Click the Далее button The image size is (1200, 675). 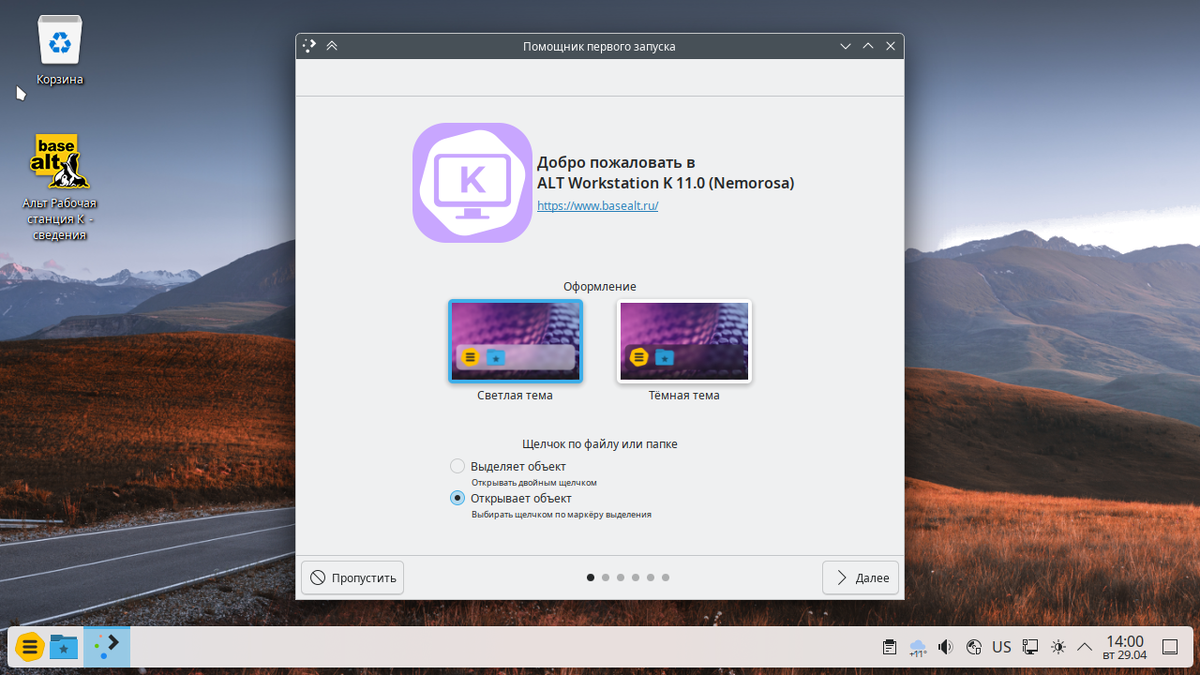861,578
